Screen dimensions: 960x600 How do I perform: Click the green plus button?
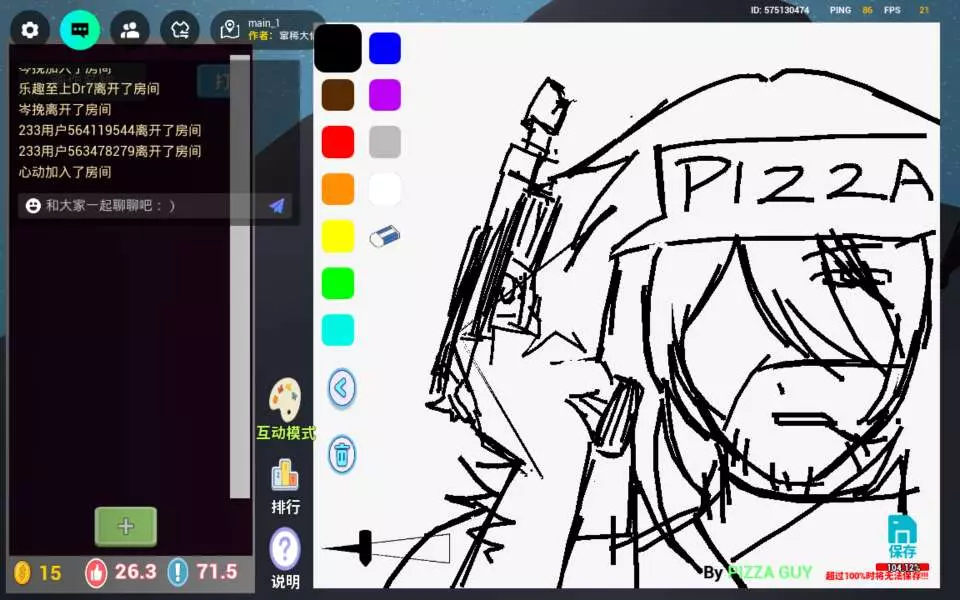(x=126, y=527)
